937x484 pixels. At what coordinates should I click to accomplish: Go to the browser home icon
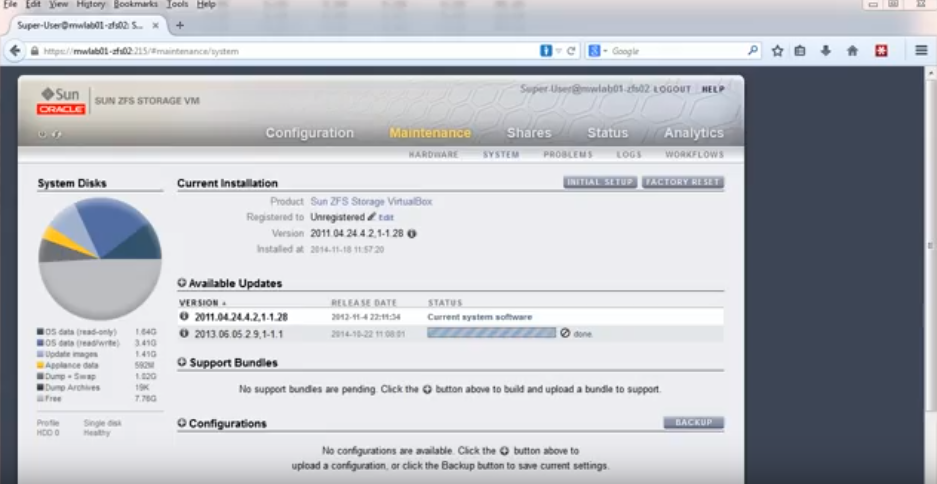point(853,51)
